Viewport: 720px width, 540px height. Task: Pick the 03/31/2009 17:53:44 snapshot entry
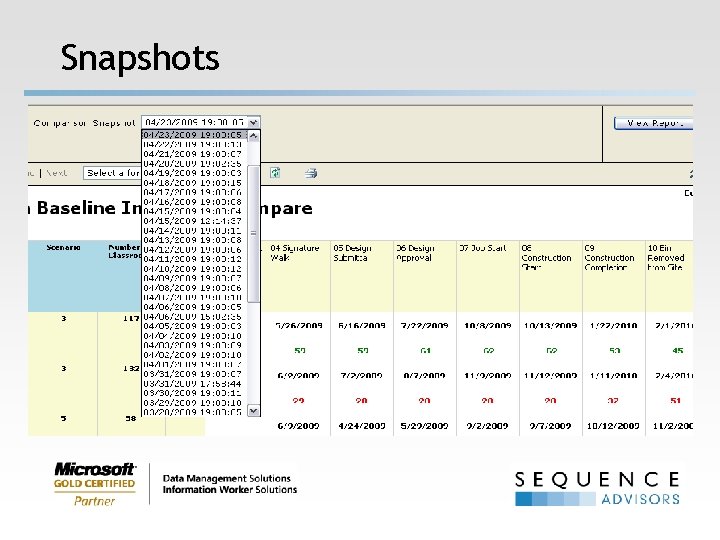(195, 384)
